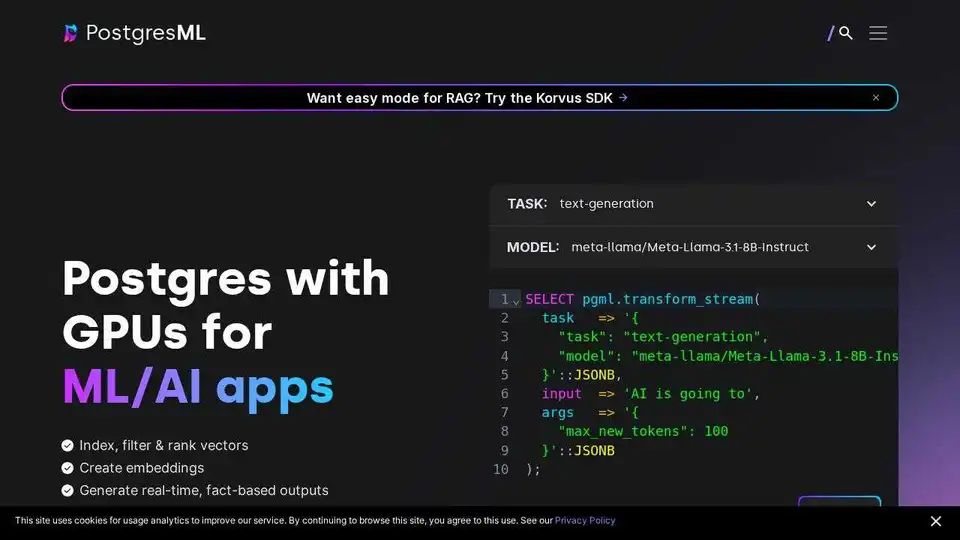Click the arrow icon after Korvus SDK

(x=623, y=98)
